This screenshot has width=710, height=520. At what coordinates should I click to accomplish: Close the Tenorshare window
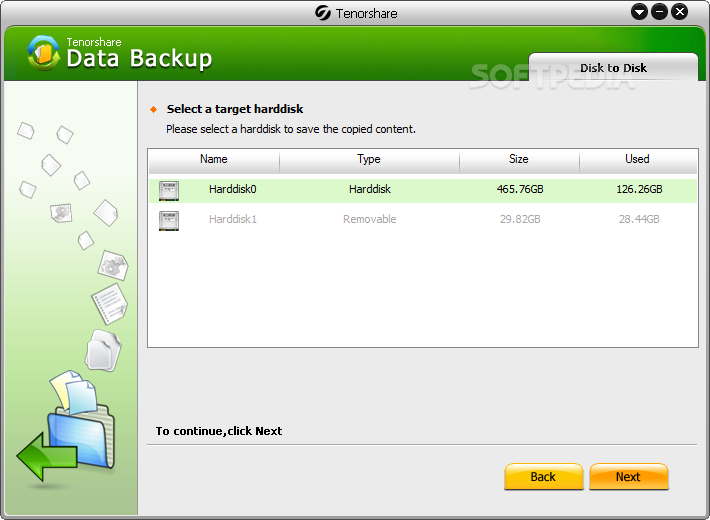click(680, 12)
